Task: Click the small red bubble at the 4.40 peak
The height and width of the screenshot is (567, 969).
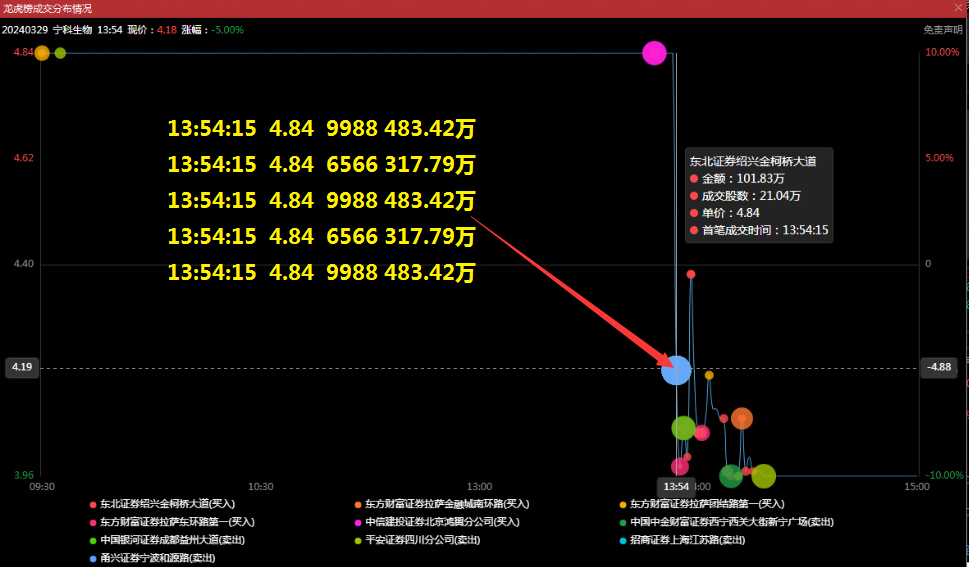Action: 691,275
